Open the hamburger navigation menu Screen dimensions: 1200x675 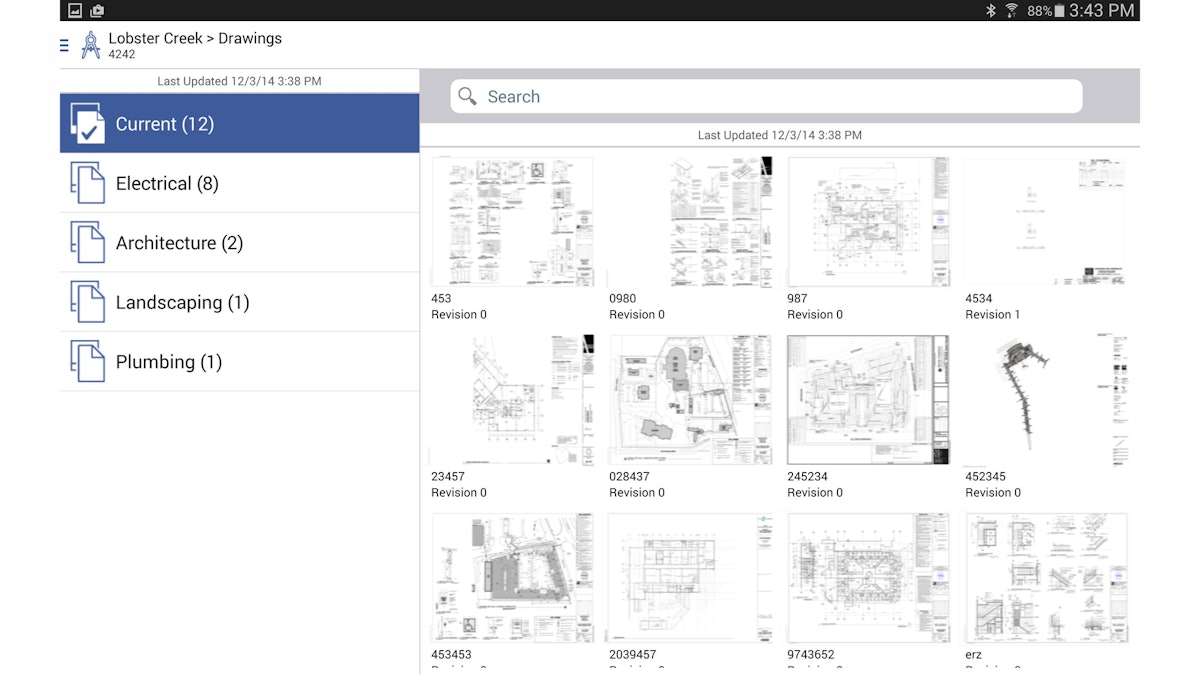[x=63, y=45]
